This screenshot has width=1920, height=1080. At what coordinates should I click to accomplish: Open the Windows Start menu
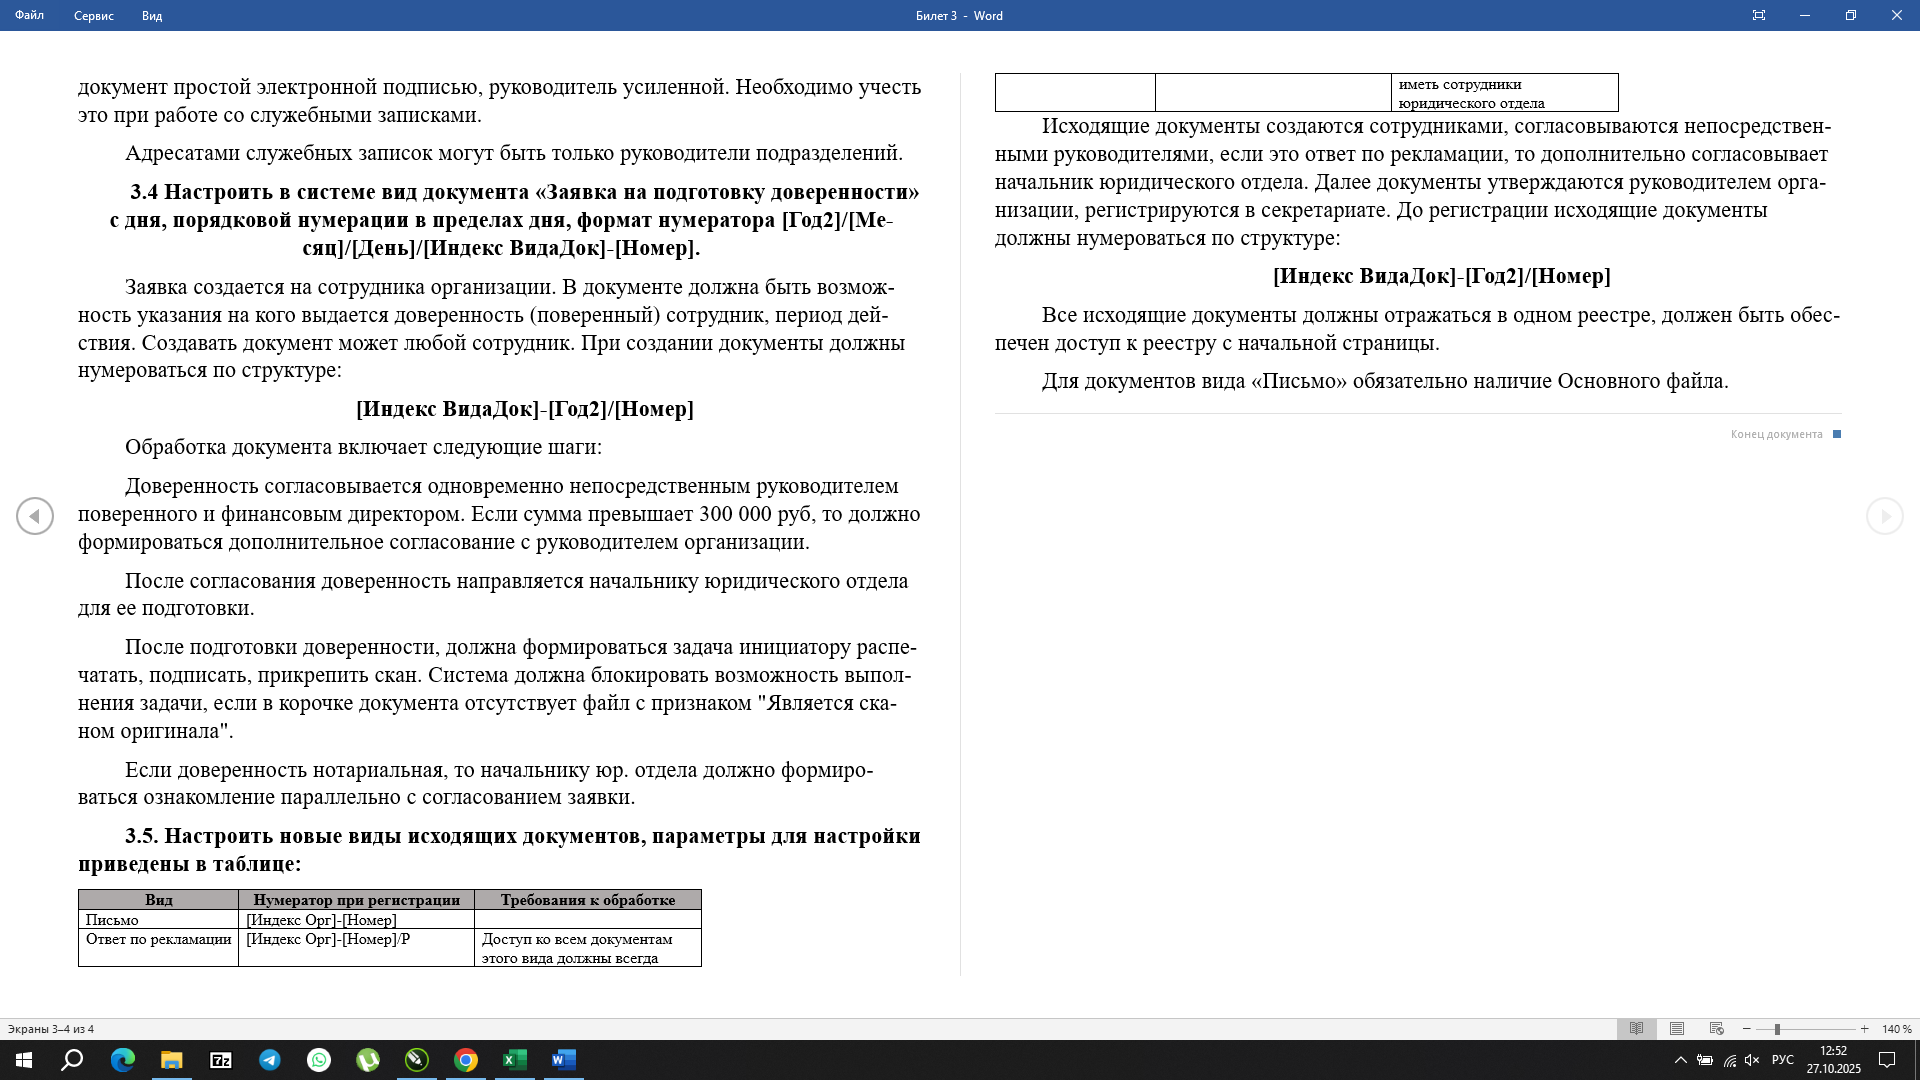click(24, 1060)
